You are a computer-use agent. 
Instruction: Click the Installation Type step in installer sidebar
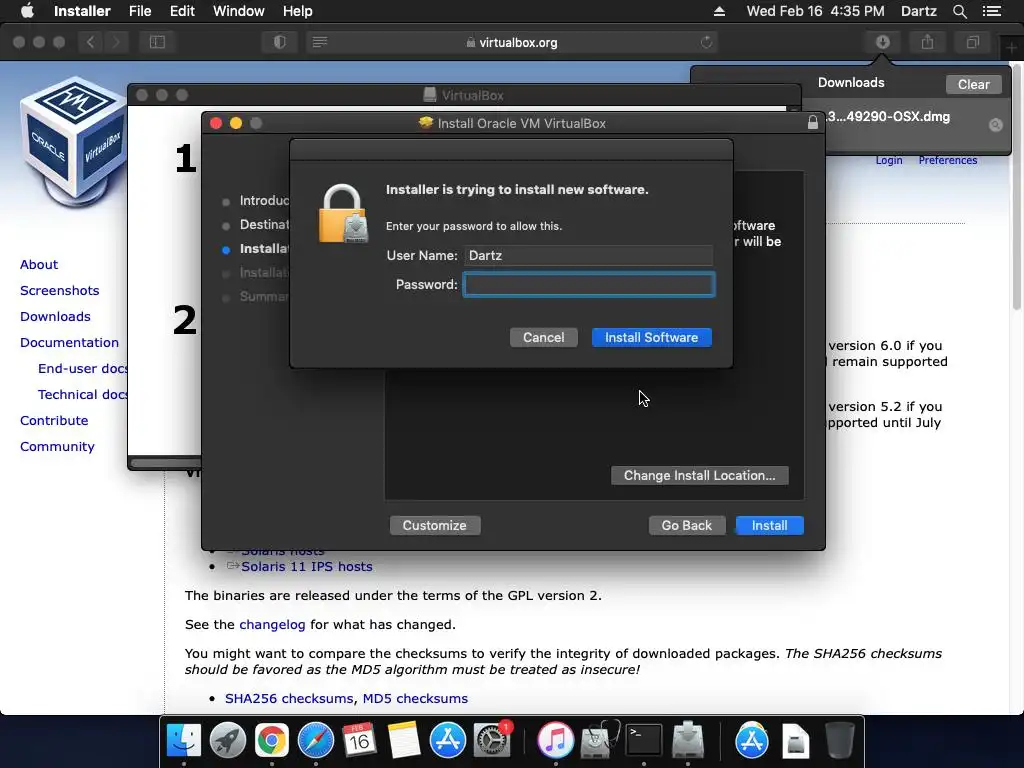[x=264, y=249]
